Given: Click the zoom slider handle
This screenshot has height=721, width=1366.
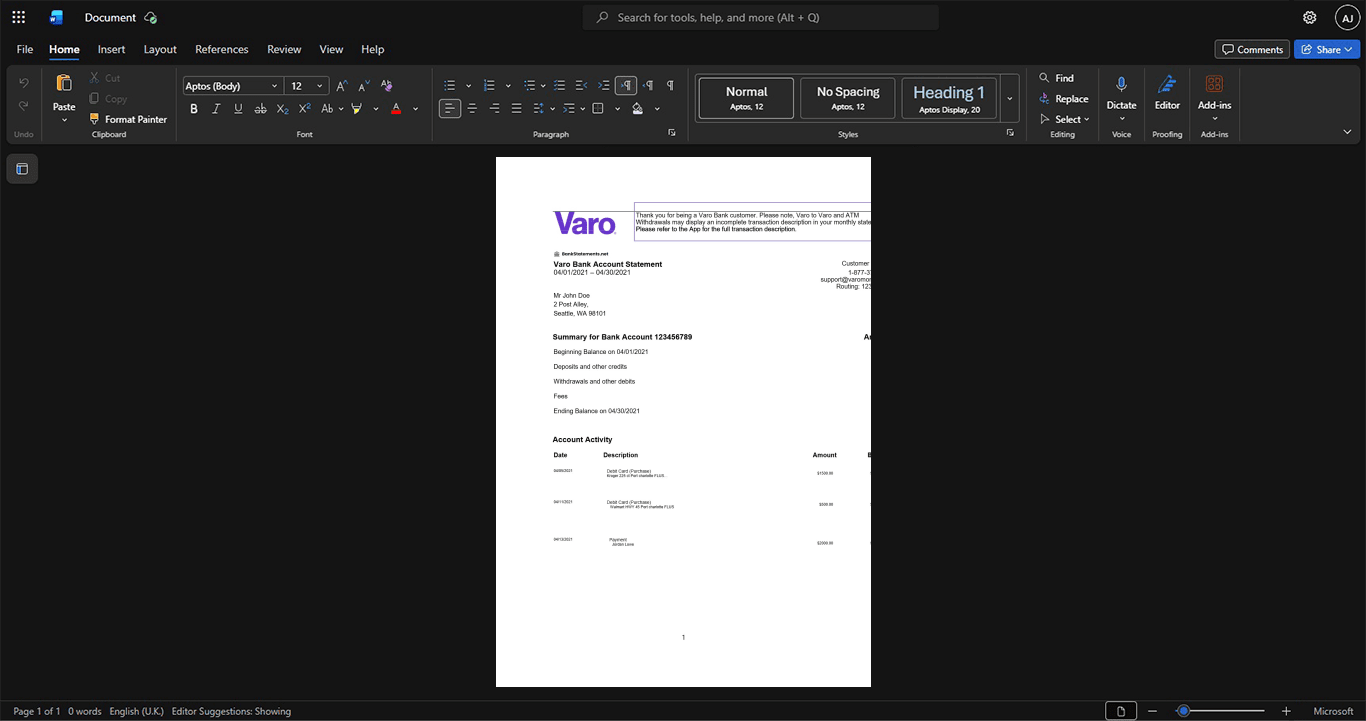Looking at the screenshot, I should tap(1183, 711).
